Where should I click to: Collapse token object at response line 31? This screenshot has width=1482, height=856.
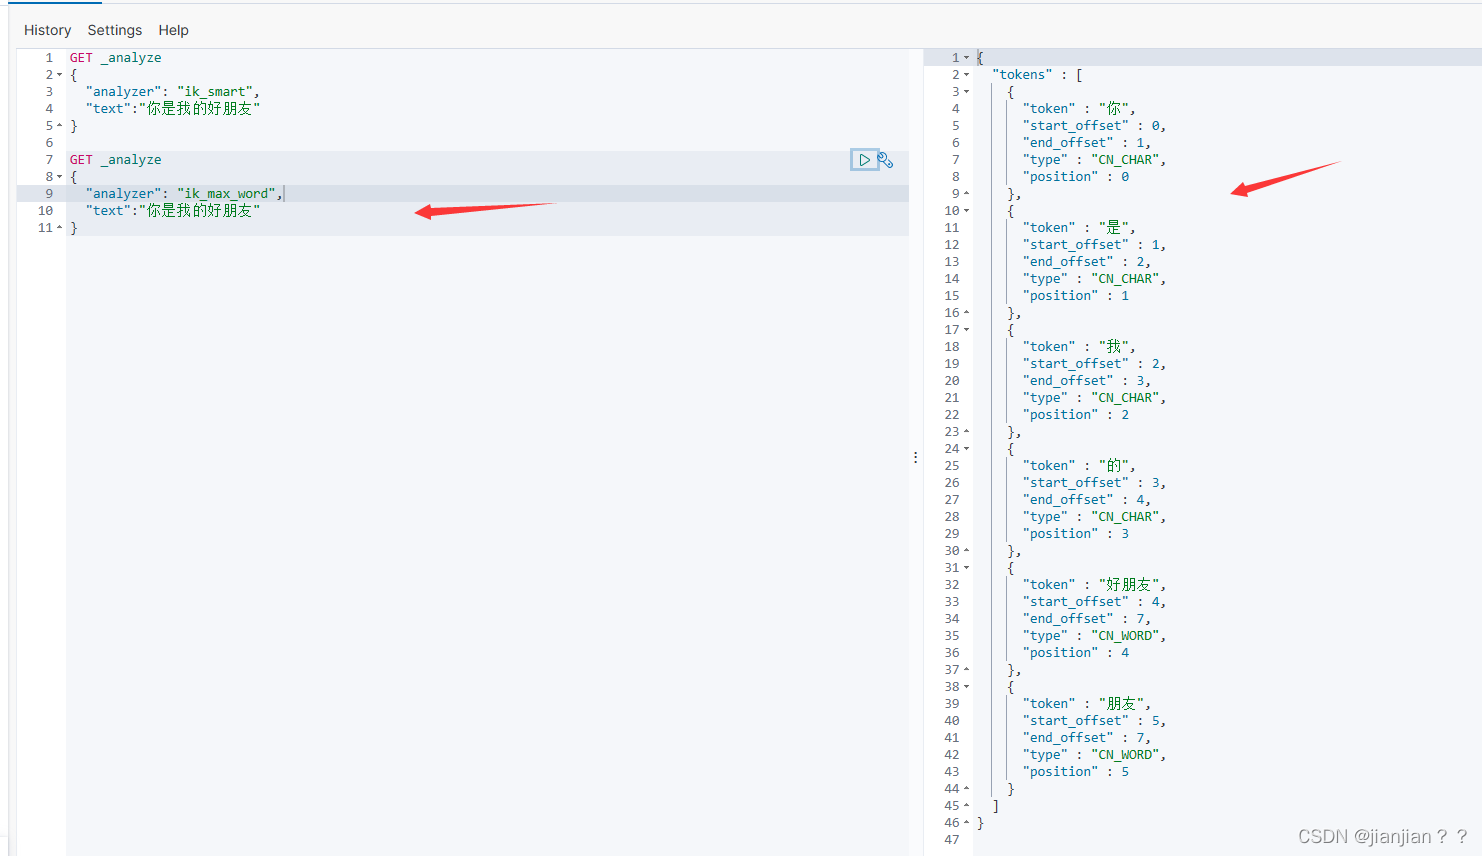(x=966, y=568)
